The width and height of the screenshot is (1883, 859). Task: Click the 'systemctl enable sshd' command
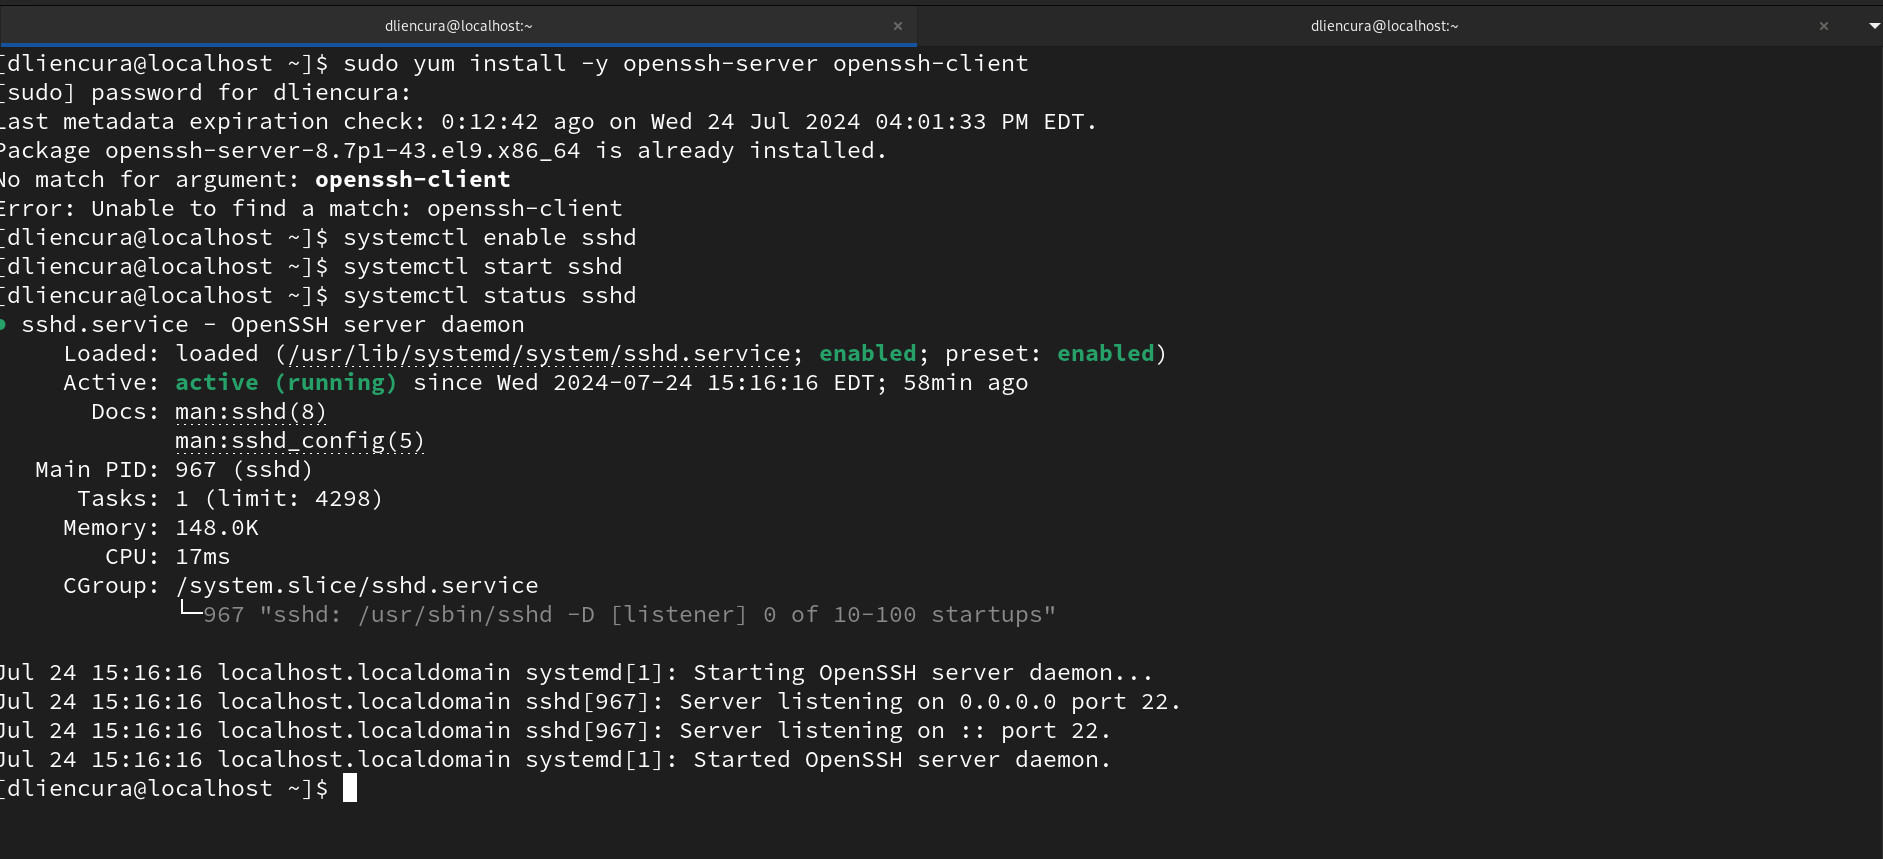coord(490,238)
